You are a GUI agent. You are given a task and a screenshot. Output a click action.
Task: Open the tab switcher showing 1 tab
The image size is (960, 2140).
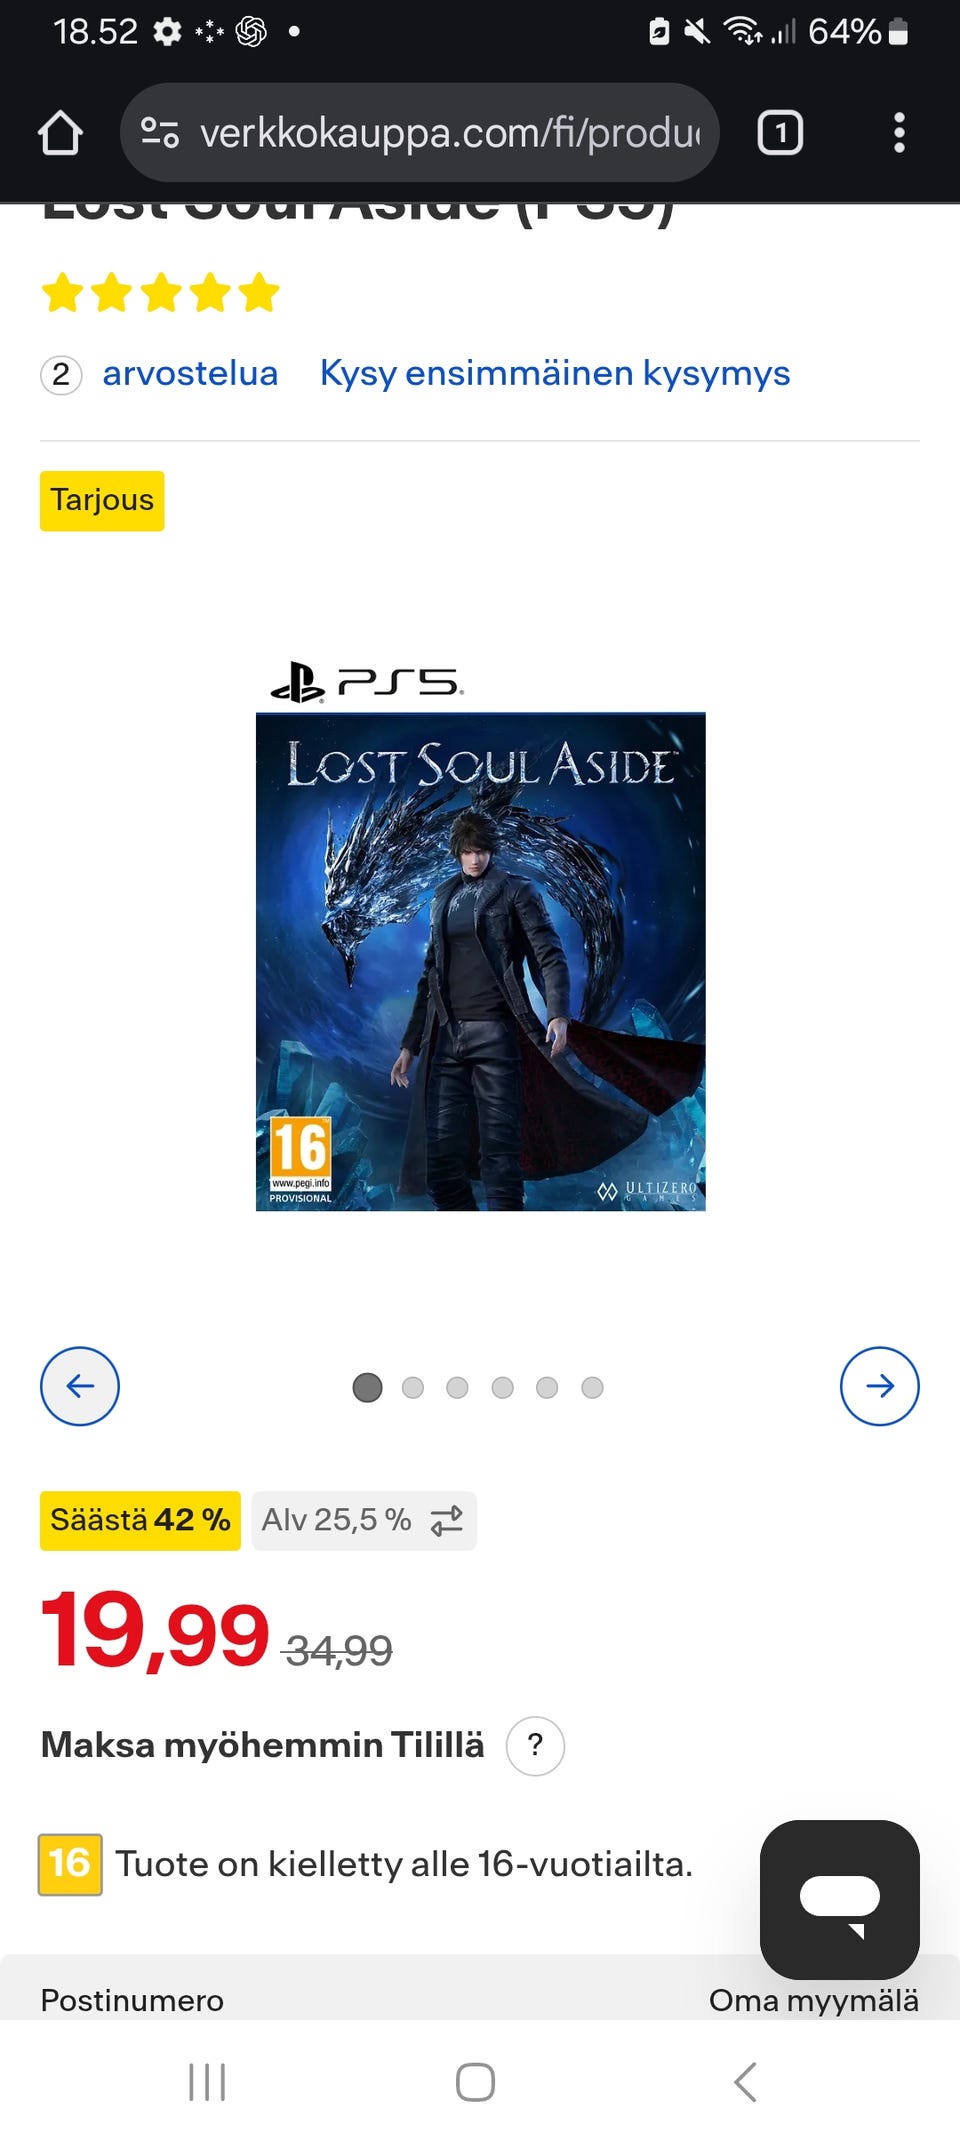tap(780, 133)
